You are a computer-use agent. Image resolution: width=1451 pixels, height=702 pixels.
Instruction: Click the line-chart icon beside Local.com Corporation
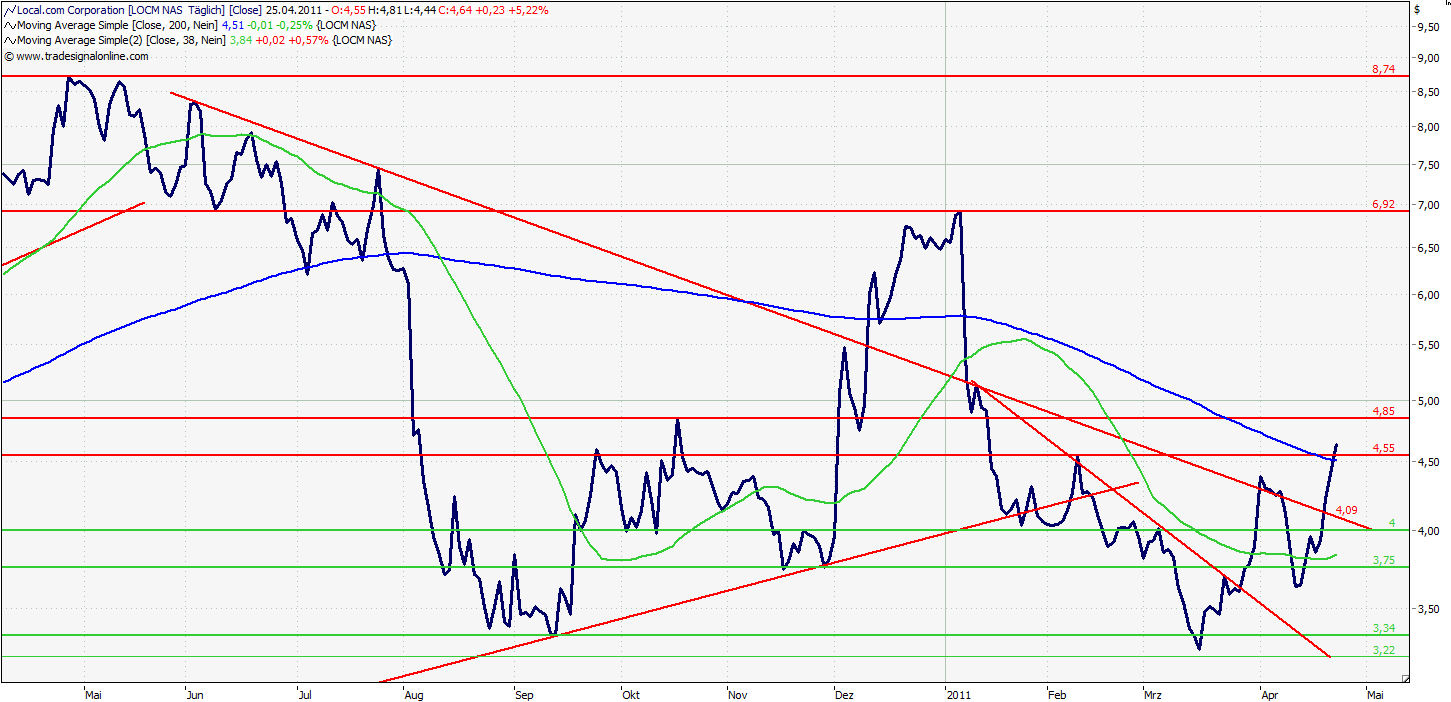pyautogui.click(x=10, y=9)
